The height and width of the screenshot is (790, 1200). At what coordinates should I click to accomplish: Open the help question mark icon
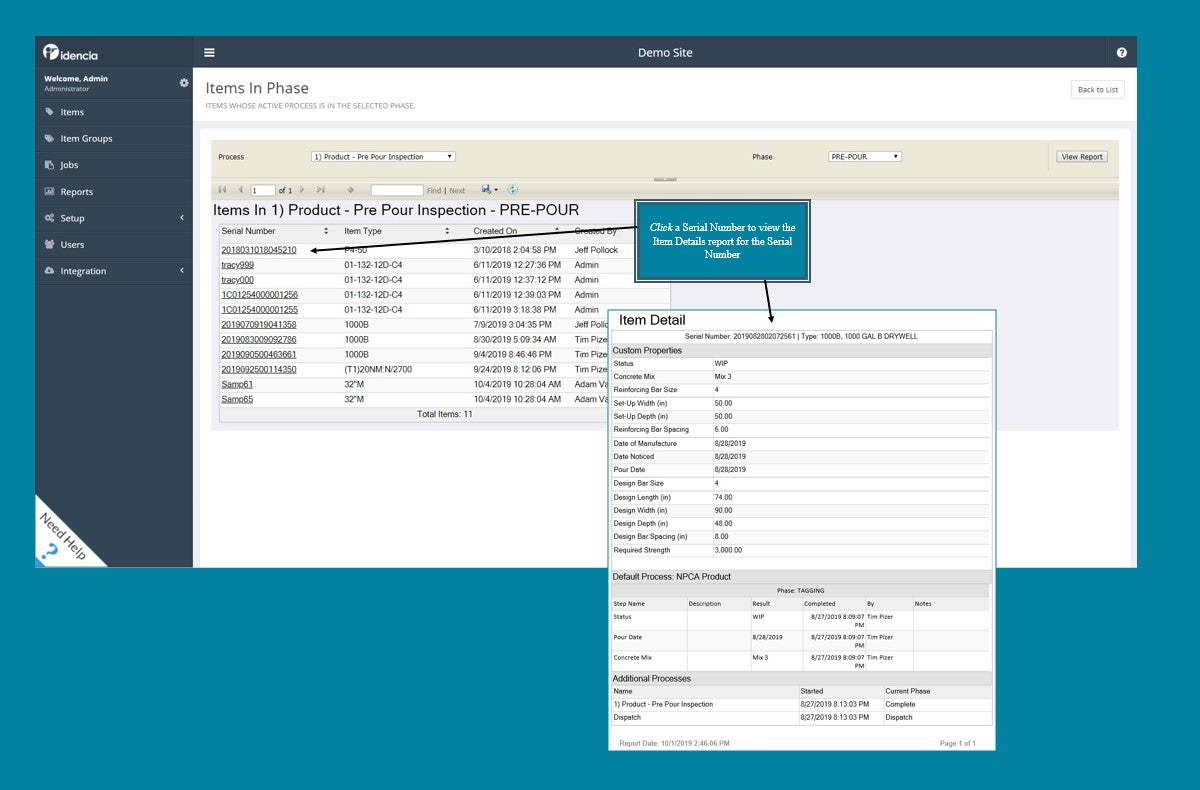1121,53
